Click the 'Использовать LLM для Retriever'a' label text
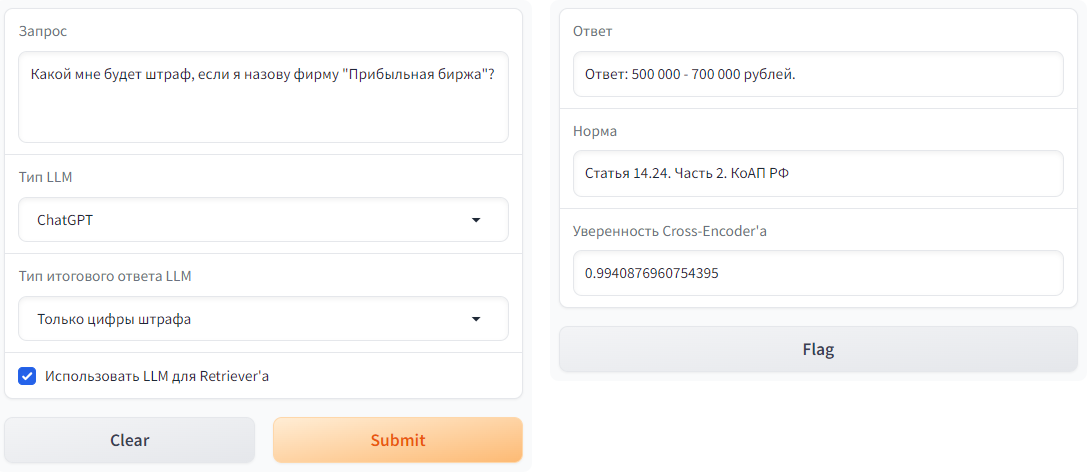1089x475 pixels. tap(157, 377)
